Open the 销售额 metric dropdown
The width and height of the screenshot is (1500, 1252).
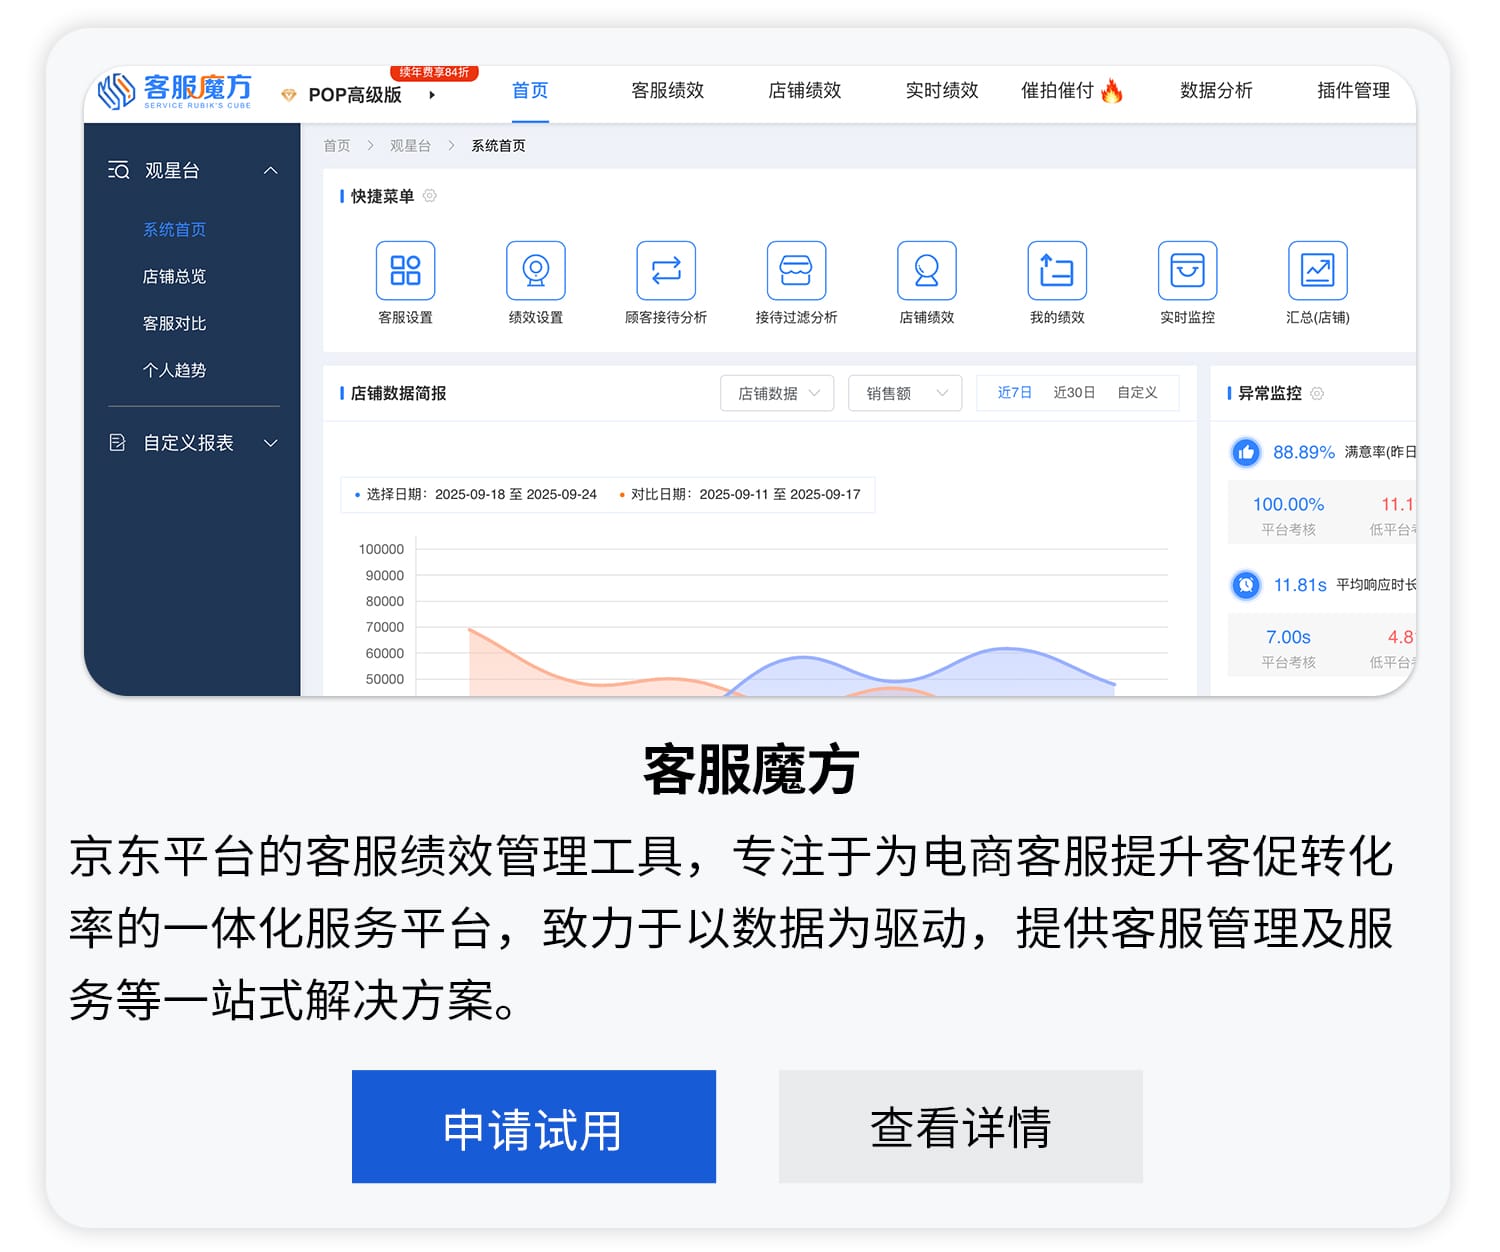coord(905,393)
